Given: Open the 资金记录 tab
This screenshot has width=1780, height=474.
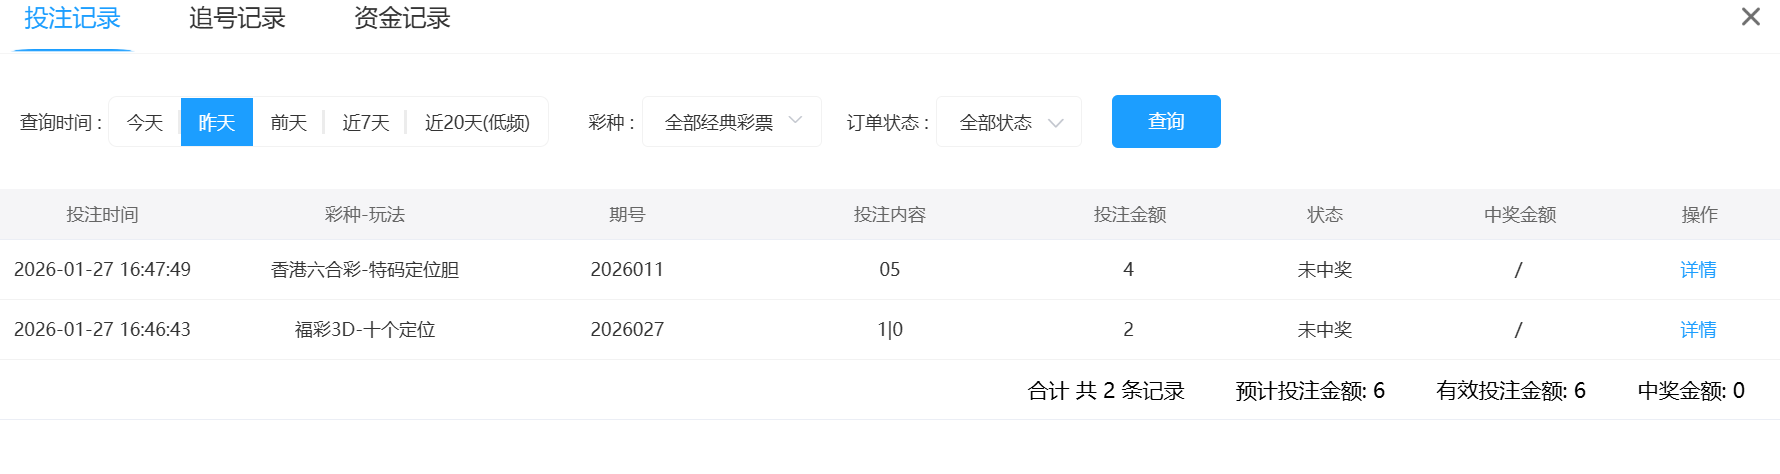Looking at the screenshot, I should [x=402, y=19].
